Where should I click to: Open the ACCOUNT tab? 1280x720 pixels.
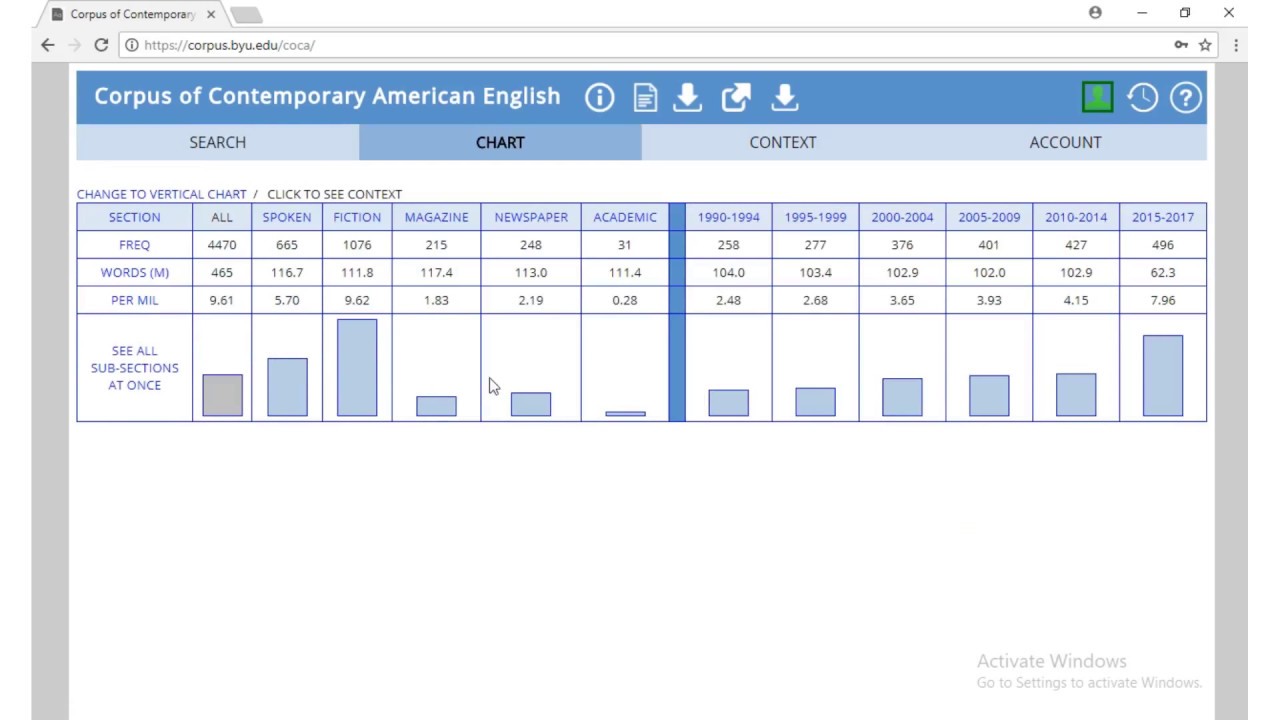(1066, 142)
